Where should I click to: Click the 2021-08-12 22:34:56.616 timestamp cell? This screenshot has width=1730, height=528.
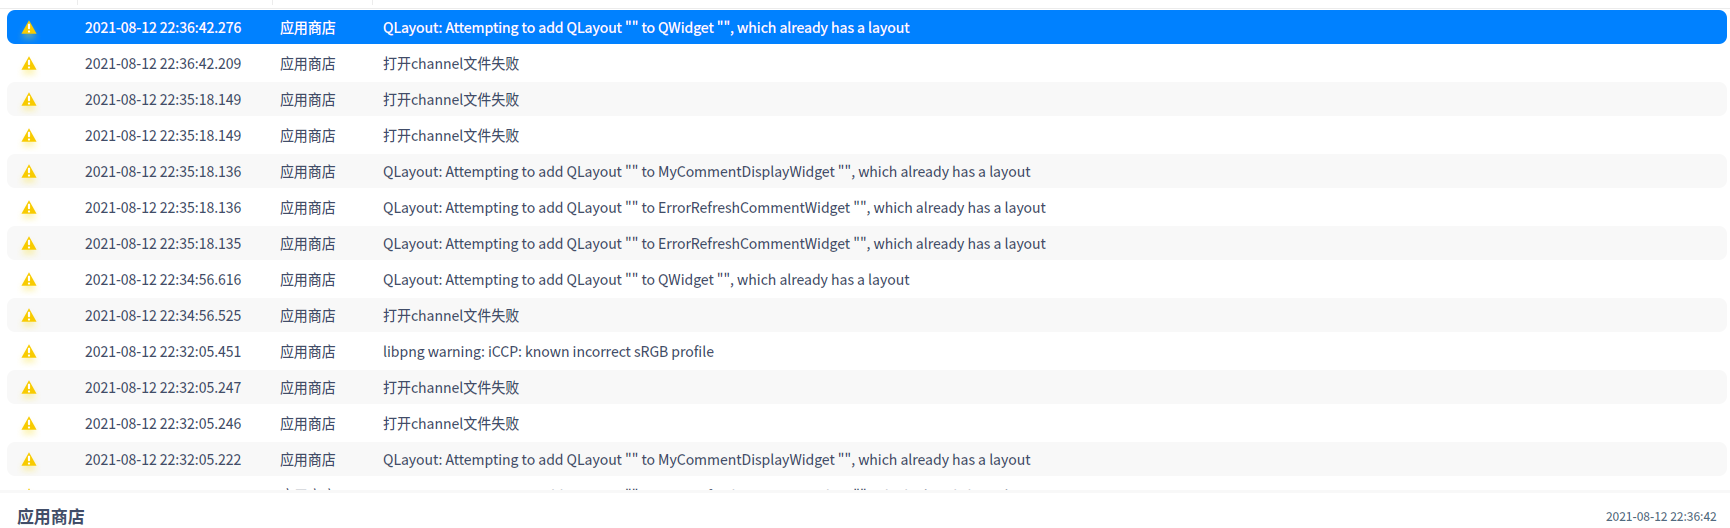(163, 280)
